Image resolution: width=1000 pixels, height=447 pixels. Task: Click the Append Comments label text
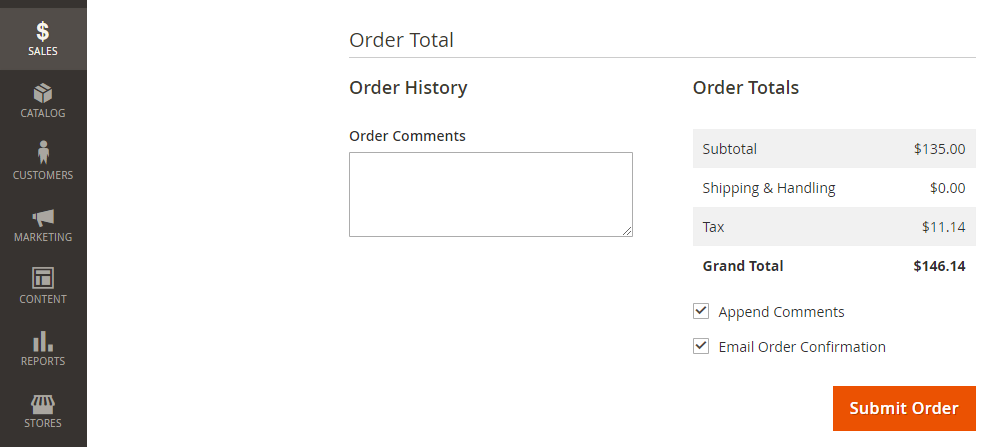point(781,312)
